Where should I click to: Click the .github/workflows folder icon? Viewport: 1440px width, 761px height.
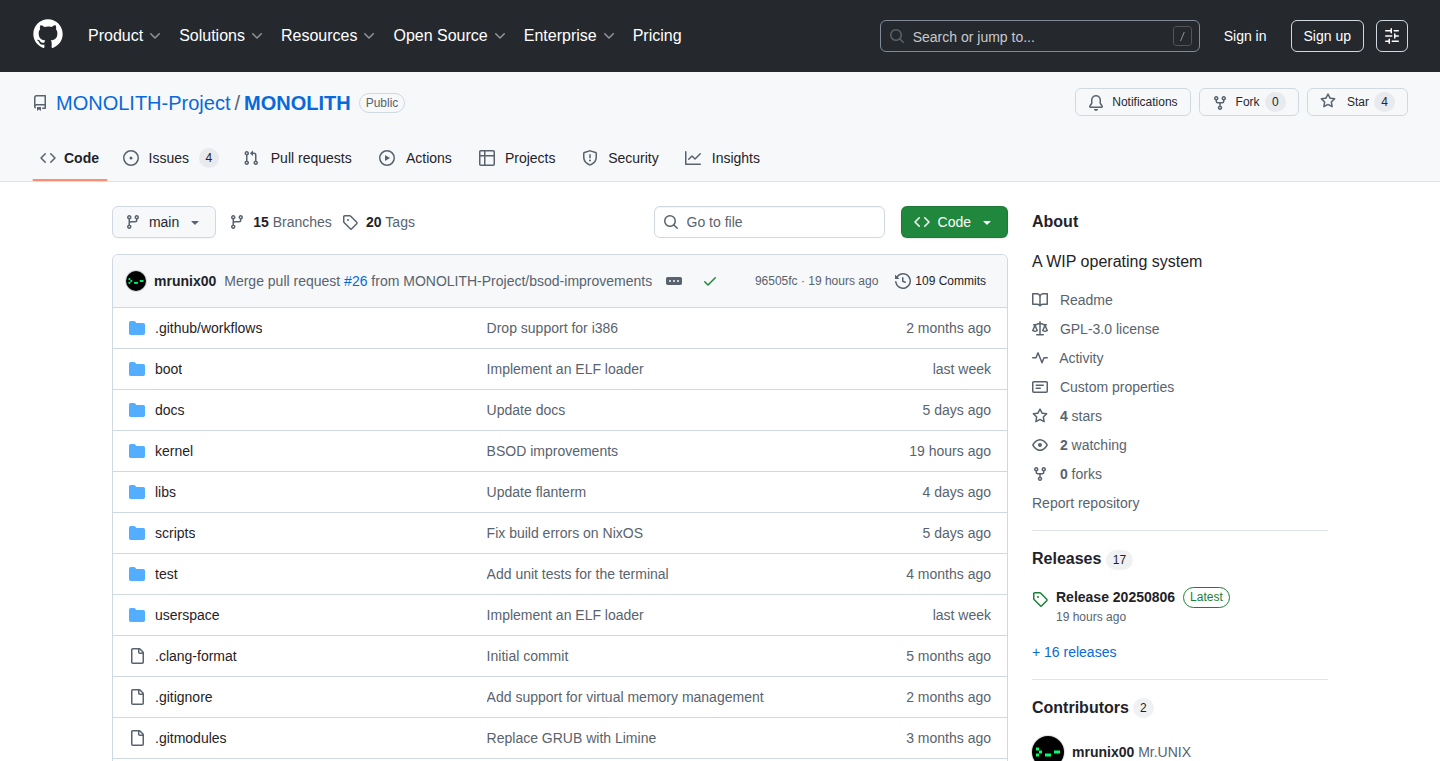pos(137,328)
